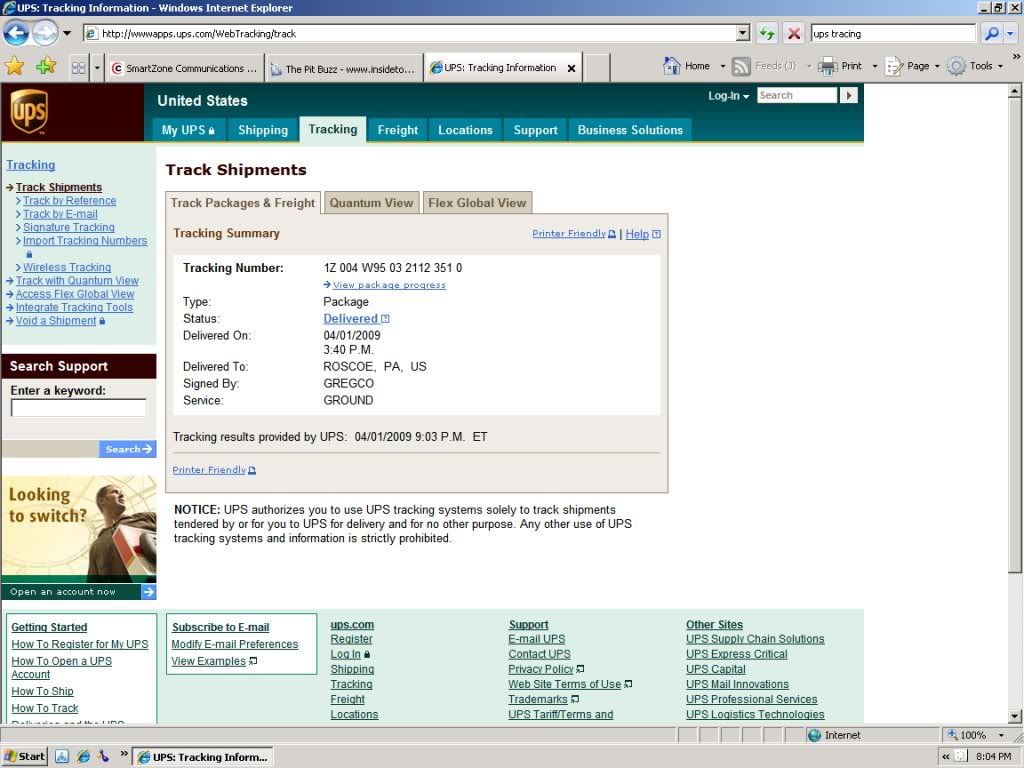
Task: Click the Refresh page icon
Action: pos(767,33)
